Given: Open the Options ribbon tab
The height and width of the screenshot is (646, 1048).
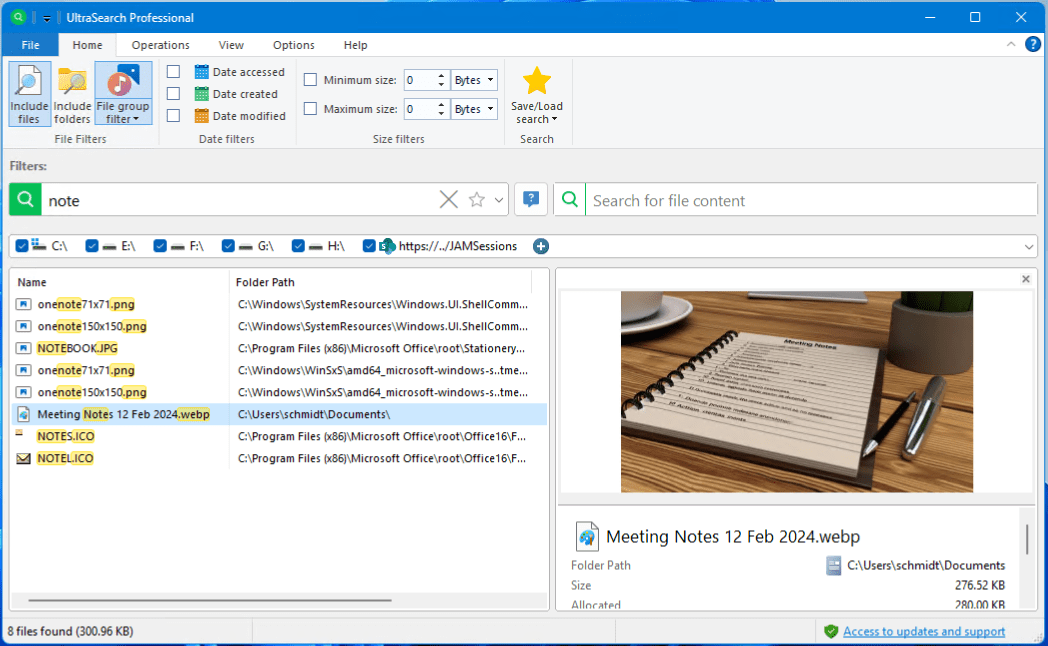Looking at the screenshot, I should click(293, 45).
